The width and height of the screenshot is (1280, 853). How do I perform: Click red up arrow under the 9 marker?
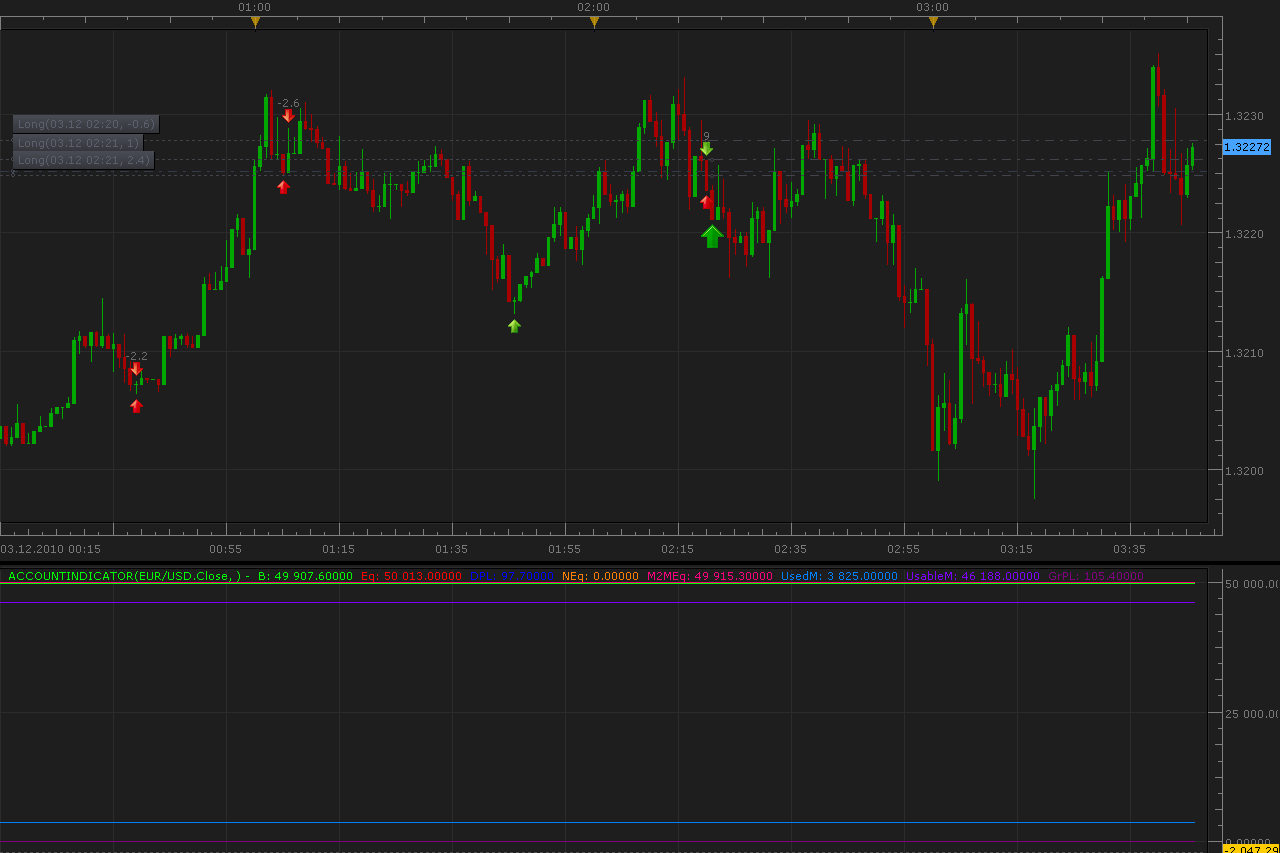[x=706, y=202]
